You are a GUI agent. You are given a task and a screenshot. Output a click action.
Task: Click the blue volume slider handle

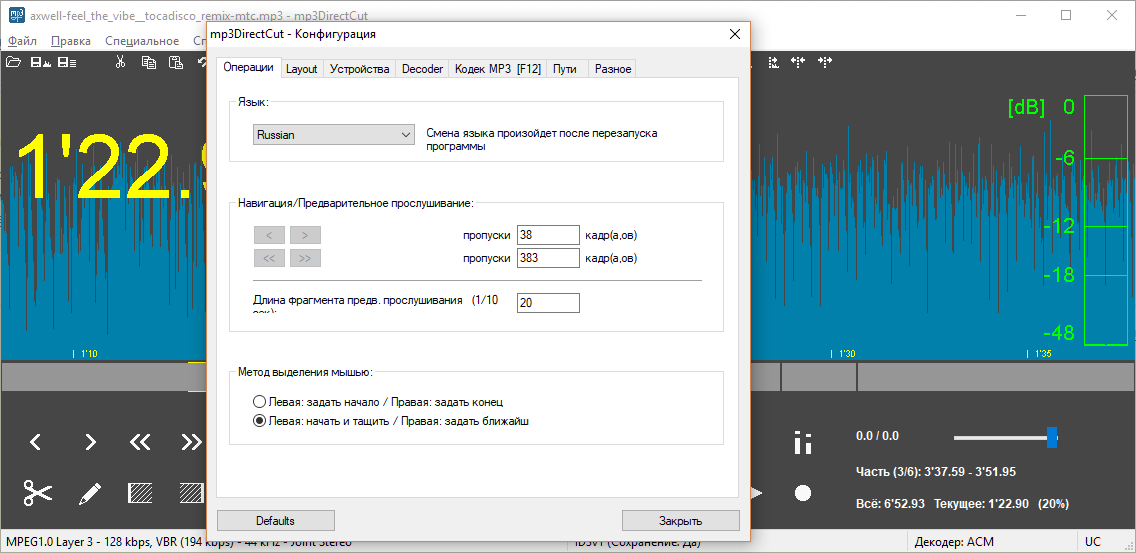coord(1052,437)
